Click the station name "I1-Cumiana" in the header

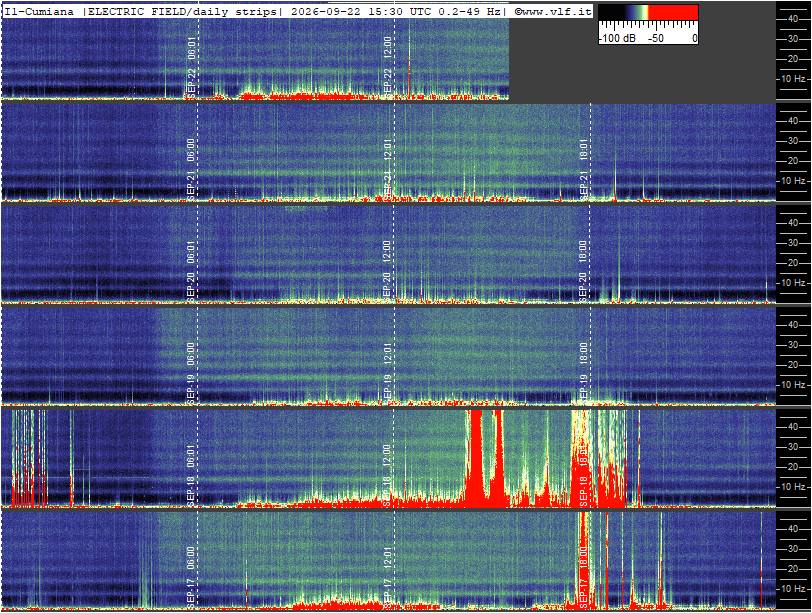[39, 11]
